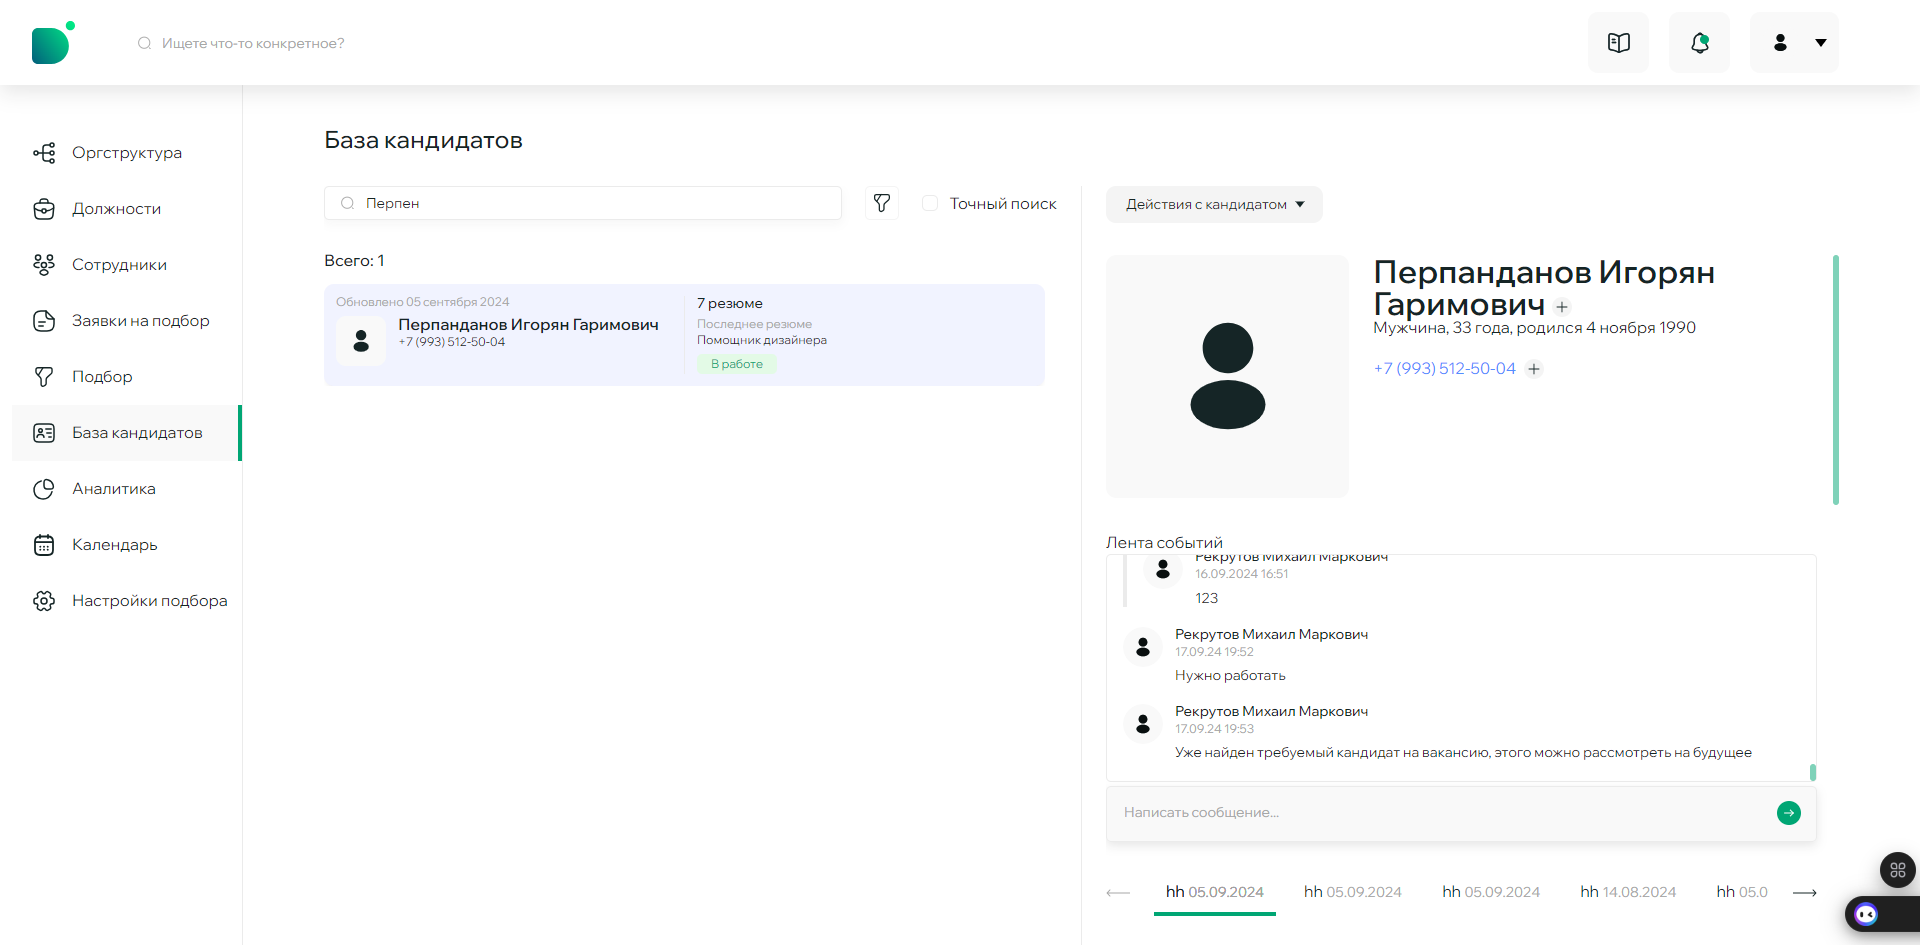1920x945 pixels.
Task: Open user profile menu
Action: click(x=1794, y=43)
